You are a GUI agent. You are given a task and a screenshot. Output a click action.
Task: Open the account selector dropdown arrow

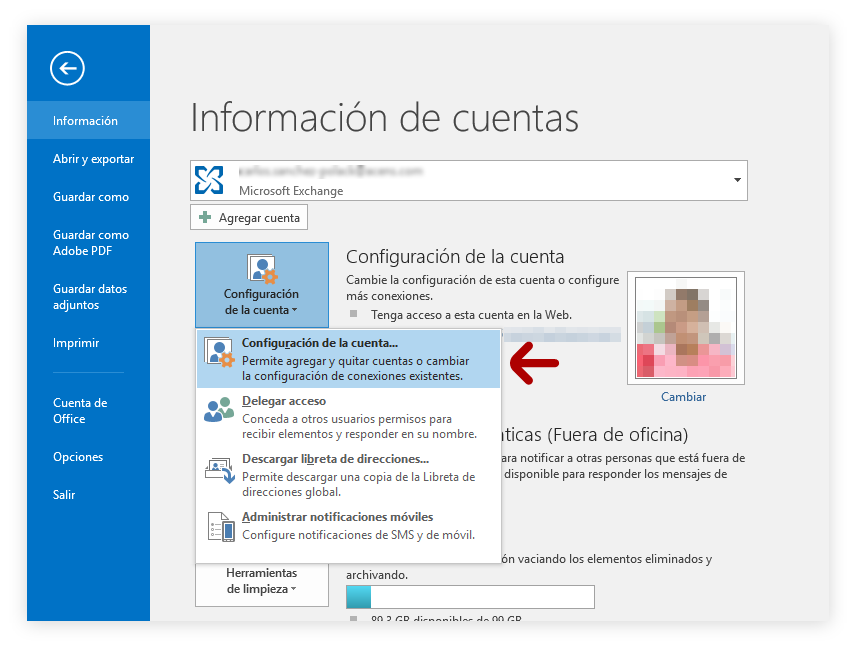737,180
